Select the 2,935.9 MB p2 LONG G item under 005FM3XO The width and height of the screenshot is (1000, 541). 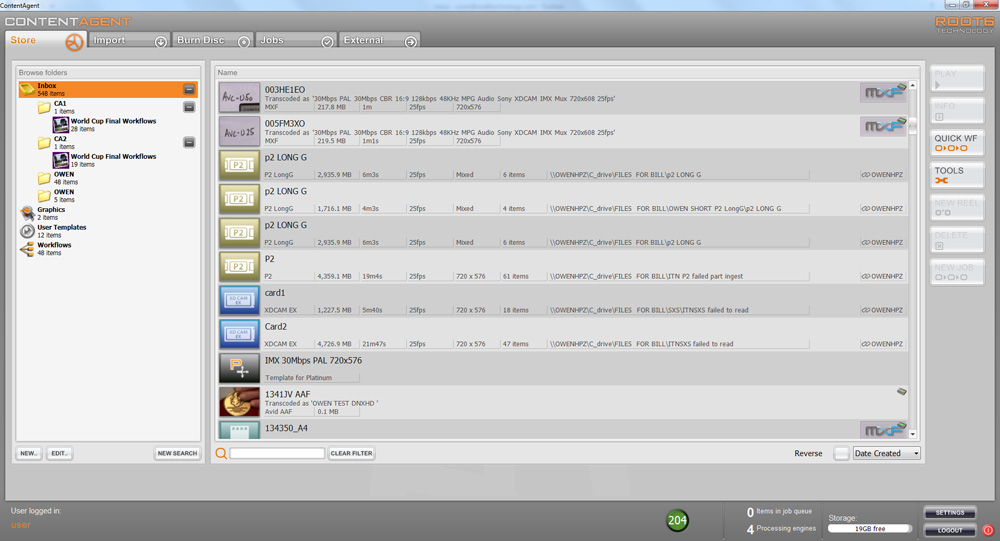[x=562, y=165]
